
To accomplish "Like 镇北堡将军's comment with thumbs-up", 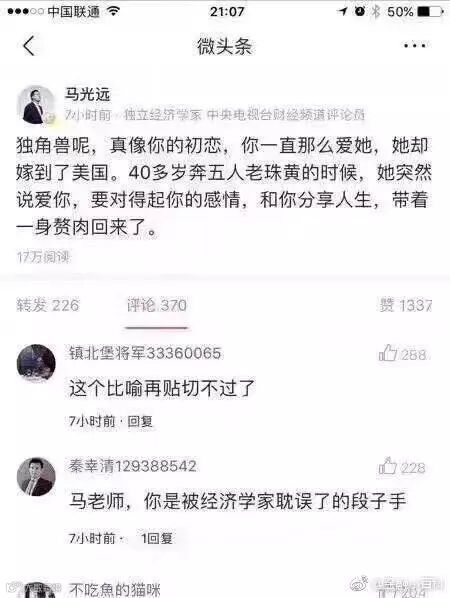I will 388,353.
